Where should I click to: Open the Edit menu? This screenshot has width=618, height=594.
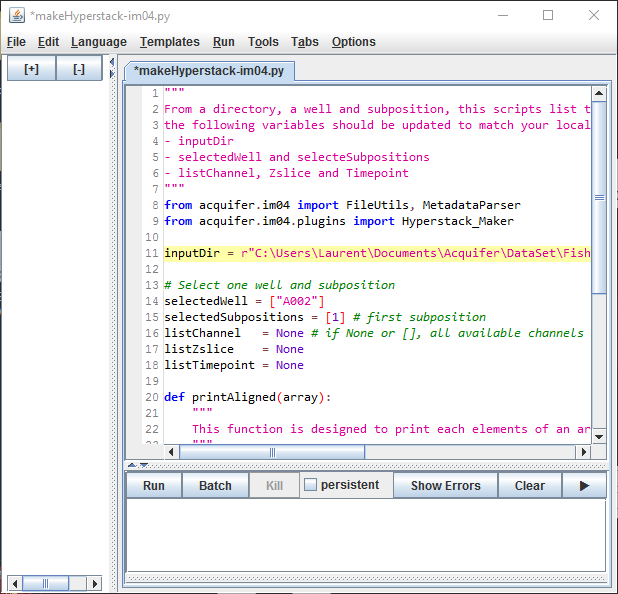pyautogui.click(x=48, y=42)
